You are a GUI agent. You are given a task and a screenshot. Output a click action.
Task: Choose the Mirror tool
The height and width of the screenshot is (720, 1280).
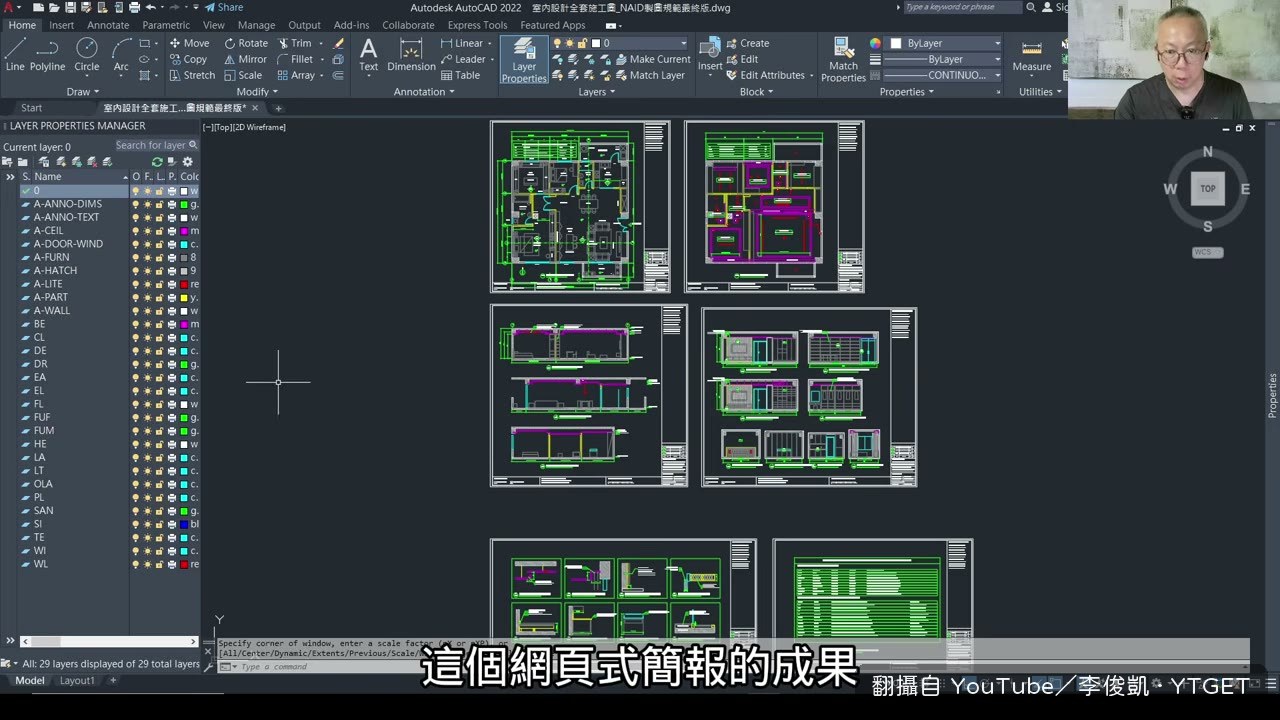[245, 59]
